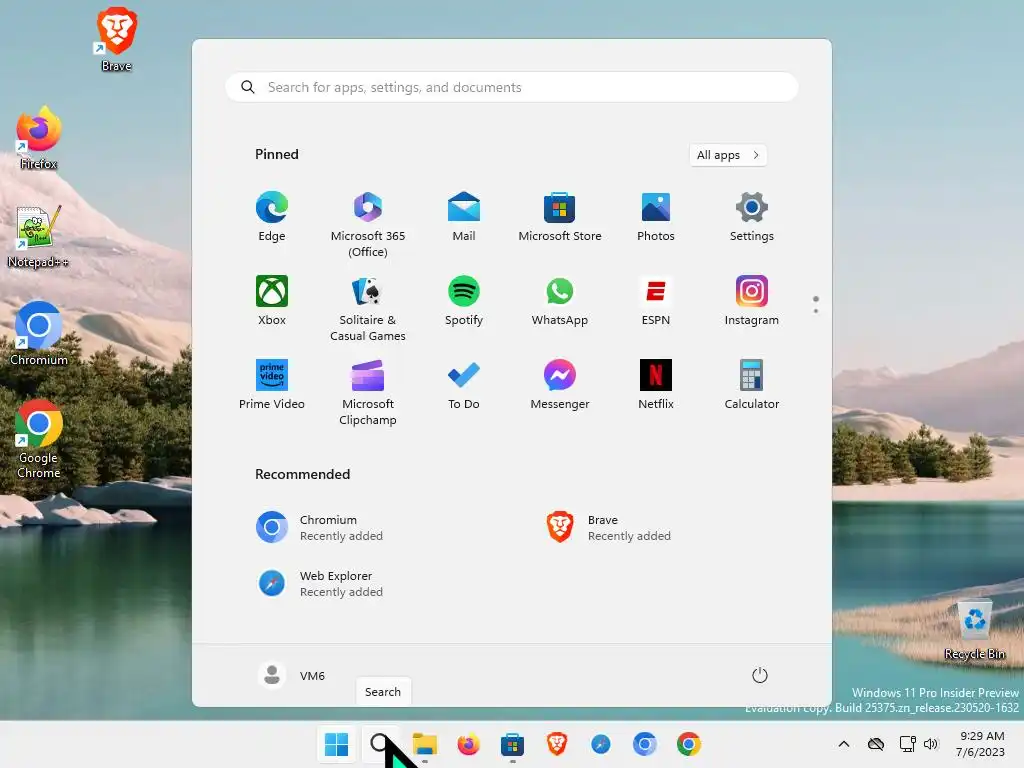Open Edge from pinned apps
This screenshot has height=768, width=1024.
pyautogui.click(x=272, y=217)
